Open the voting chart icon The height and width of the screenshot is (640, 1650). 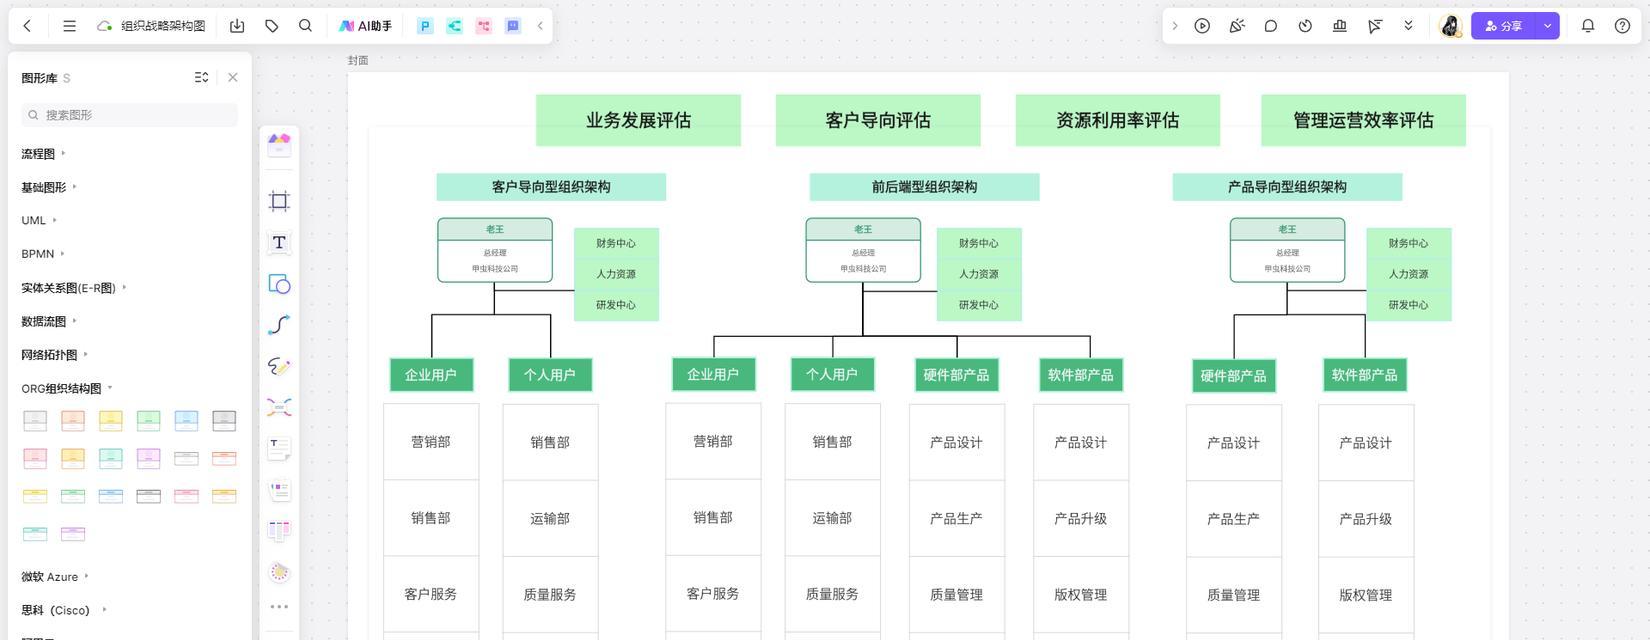1339,26
